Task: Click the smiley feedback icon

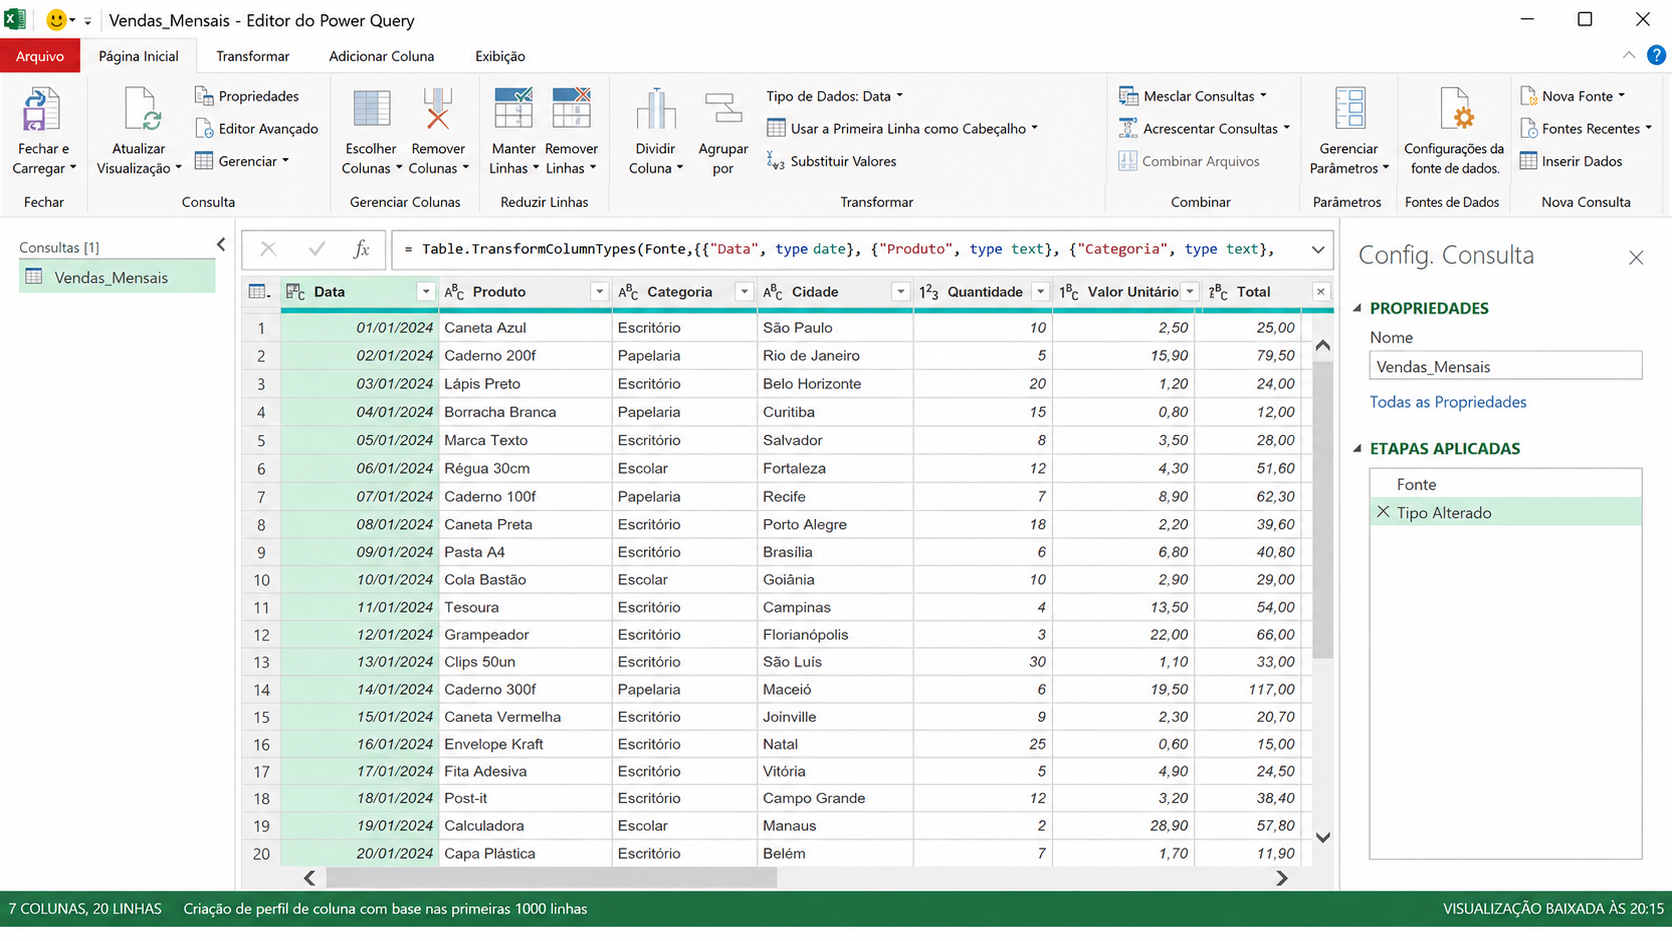Action: pyautogui.click(x=56, y=20)
